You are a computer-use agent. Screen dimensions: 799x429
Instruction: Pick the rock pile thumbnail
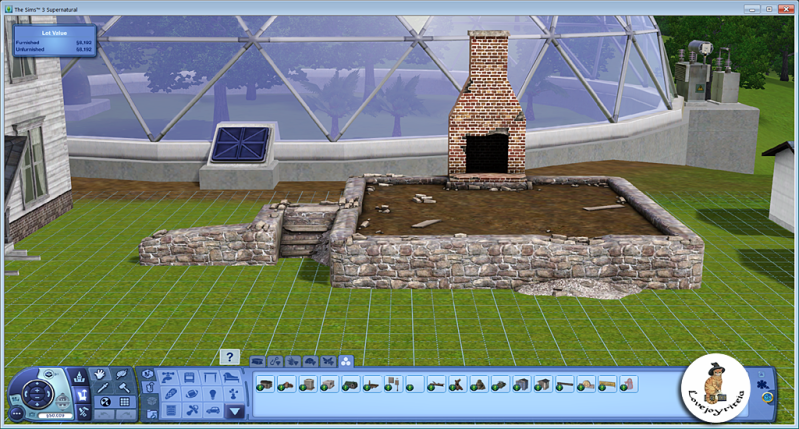pyautogui.click(x=479, y=385)
